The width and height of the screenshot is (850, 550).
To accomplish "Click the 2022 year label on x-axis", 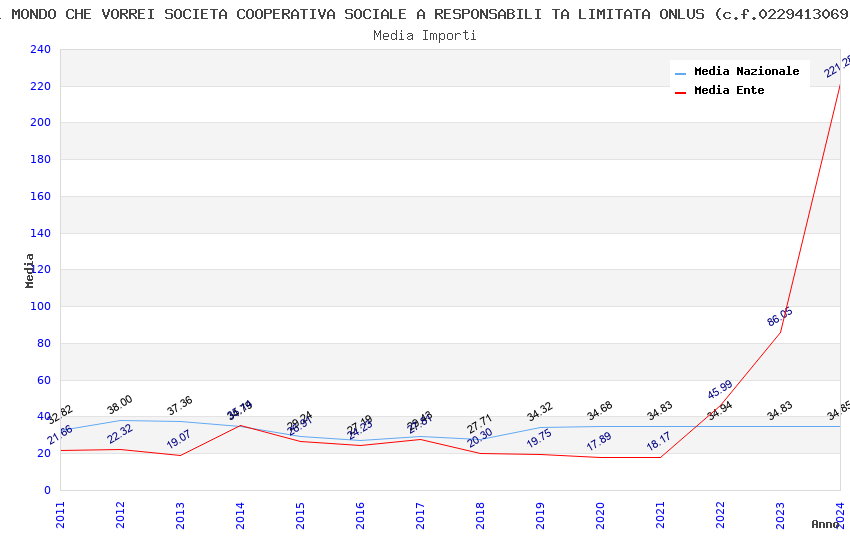I will pyautogui.click(x=720, y=515).
